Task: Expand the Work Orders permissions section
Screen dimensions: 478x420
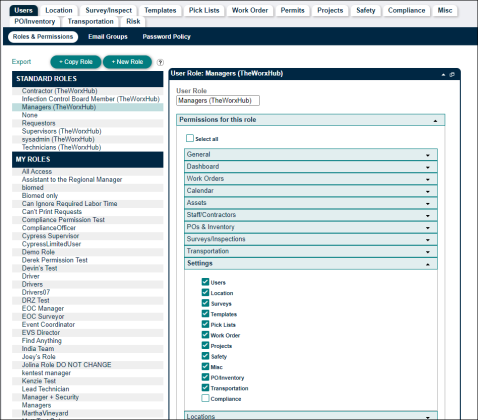Action: pos(311,179)
